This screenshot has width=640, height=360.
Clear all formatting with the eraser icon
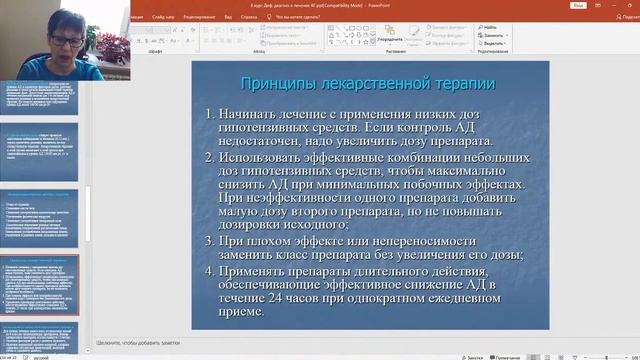[x=193, y=30]
